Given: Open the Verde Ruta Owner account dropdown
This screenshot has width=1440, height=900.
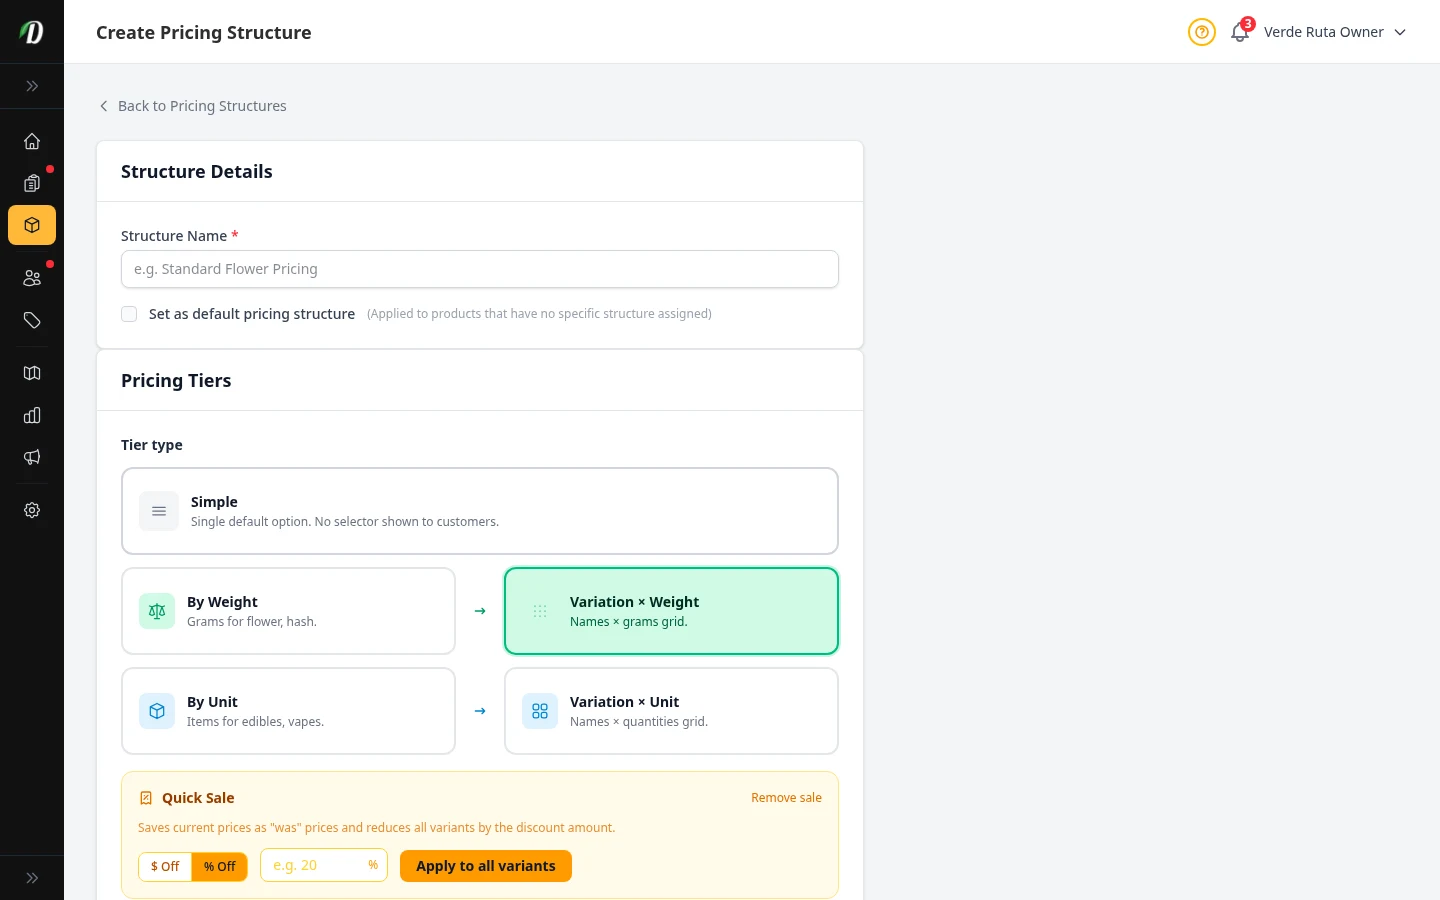Looking at the screenshot, I should tap(1334, 32).
